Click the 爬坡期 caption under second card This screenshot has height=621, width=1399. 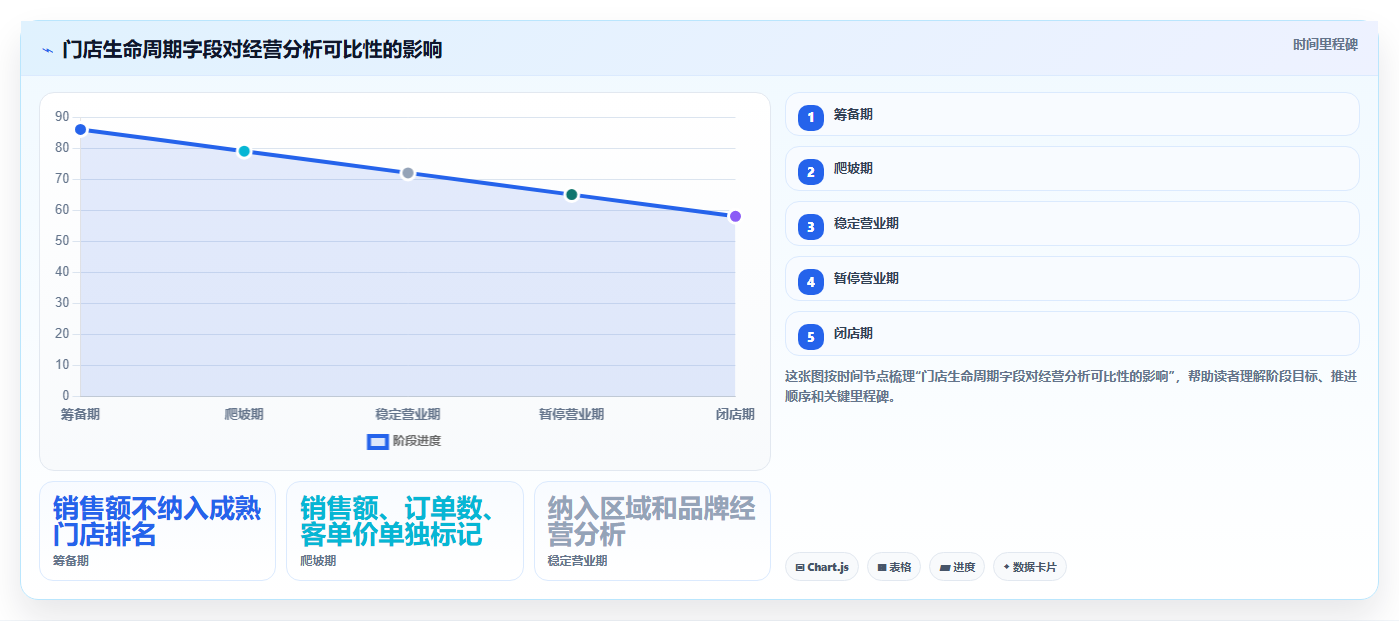318,561
